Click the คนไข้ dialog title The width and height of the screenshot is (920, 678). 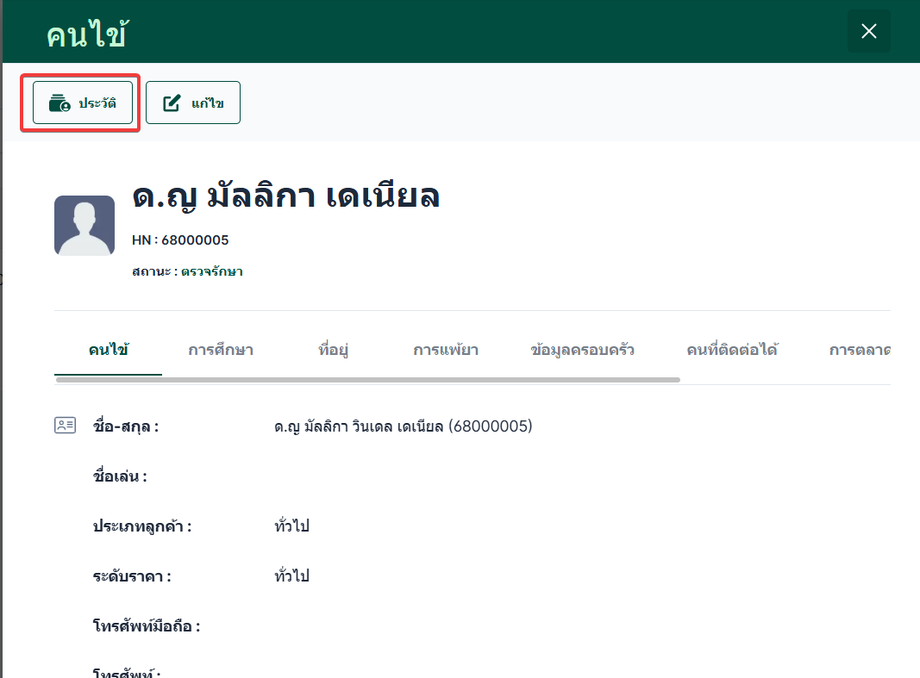87,34
